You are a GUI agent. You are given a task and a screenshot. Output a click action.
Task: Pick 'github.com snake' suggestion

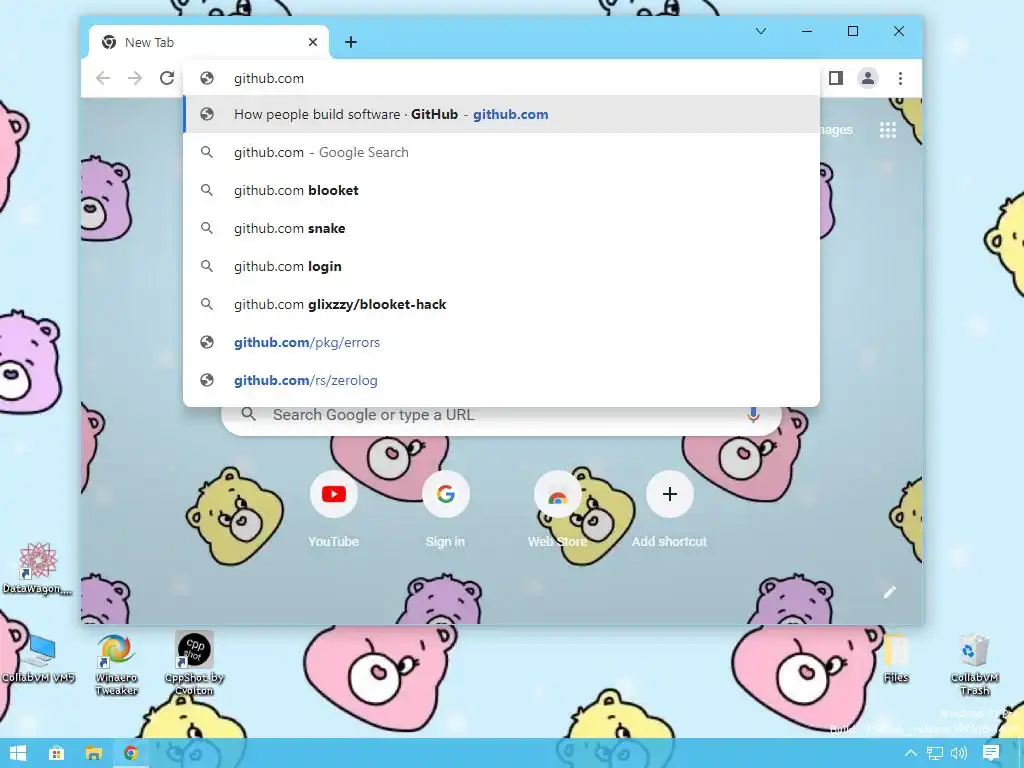[x=501, y=228]
